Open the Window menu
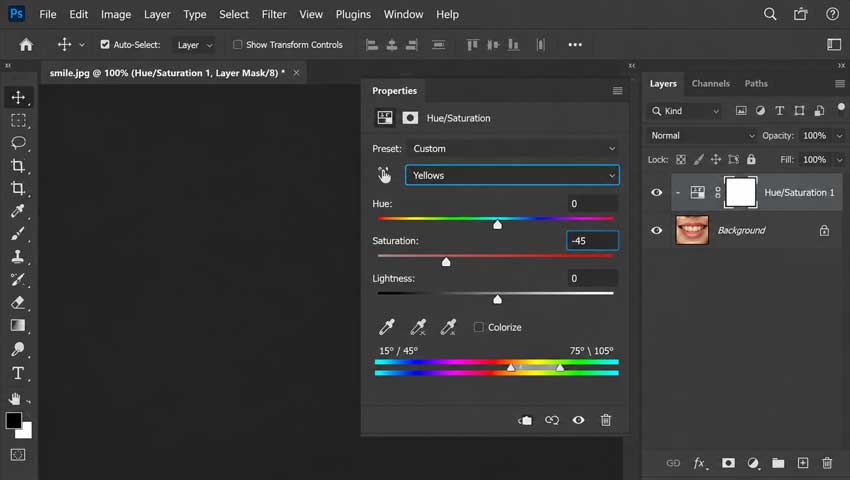Viewport: 850px width, 480px height. point(403,15)
